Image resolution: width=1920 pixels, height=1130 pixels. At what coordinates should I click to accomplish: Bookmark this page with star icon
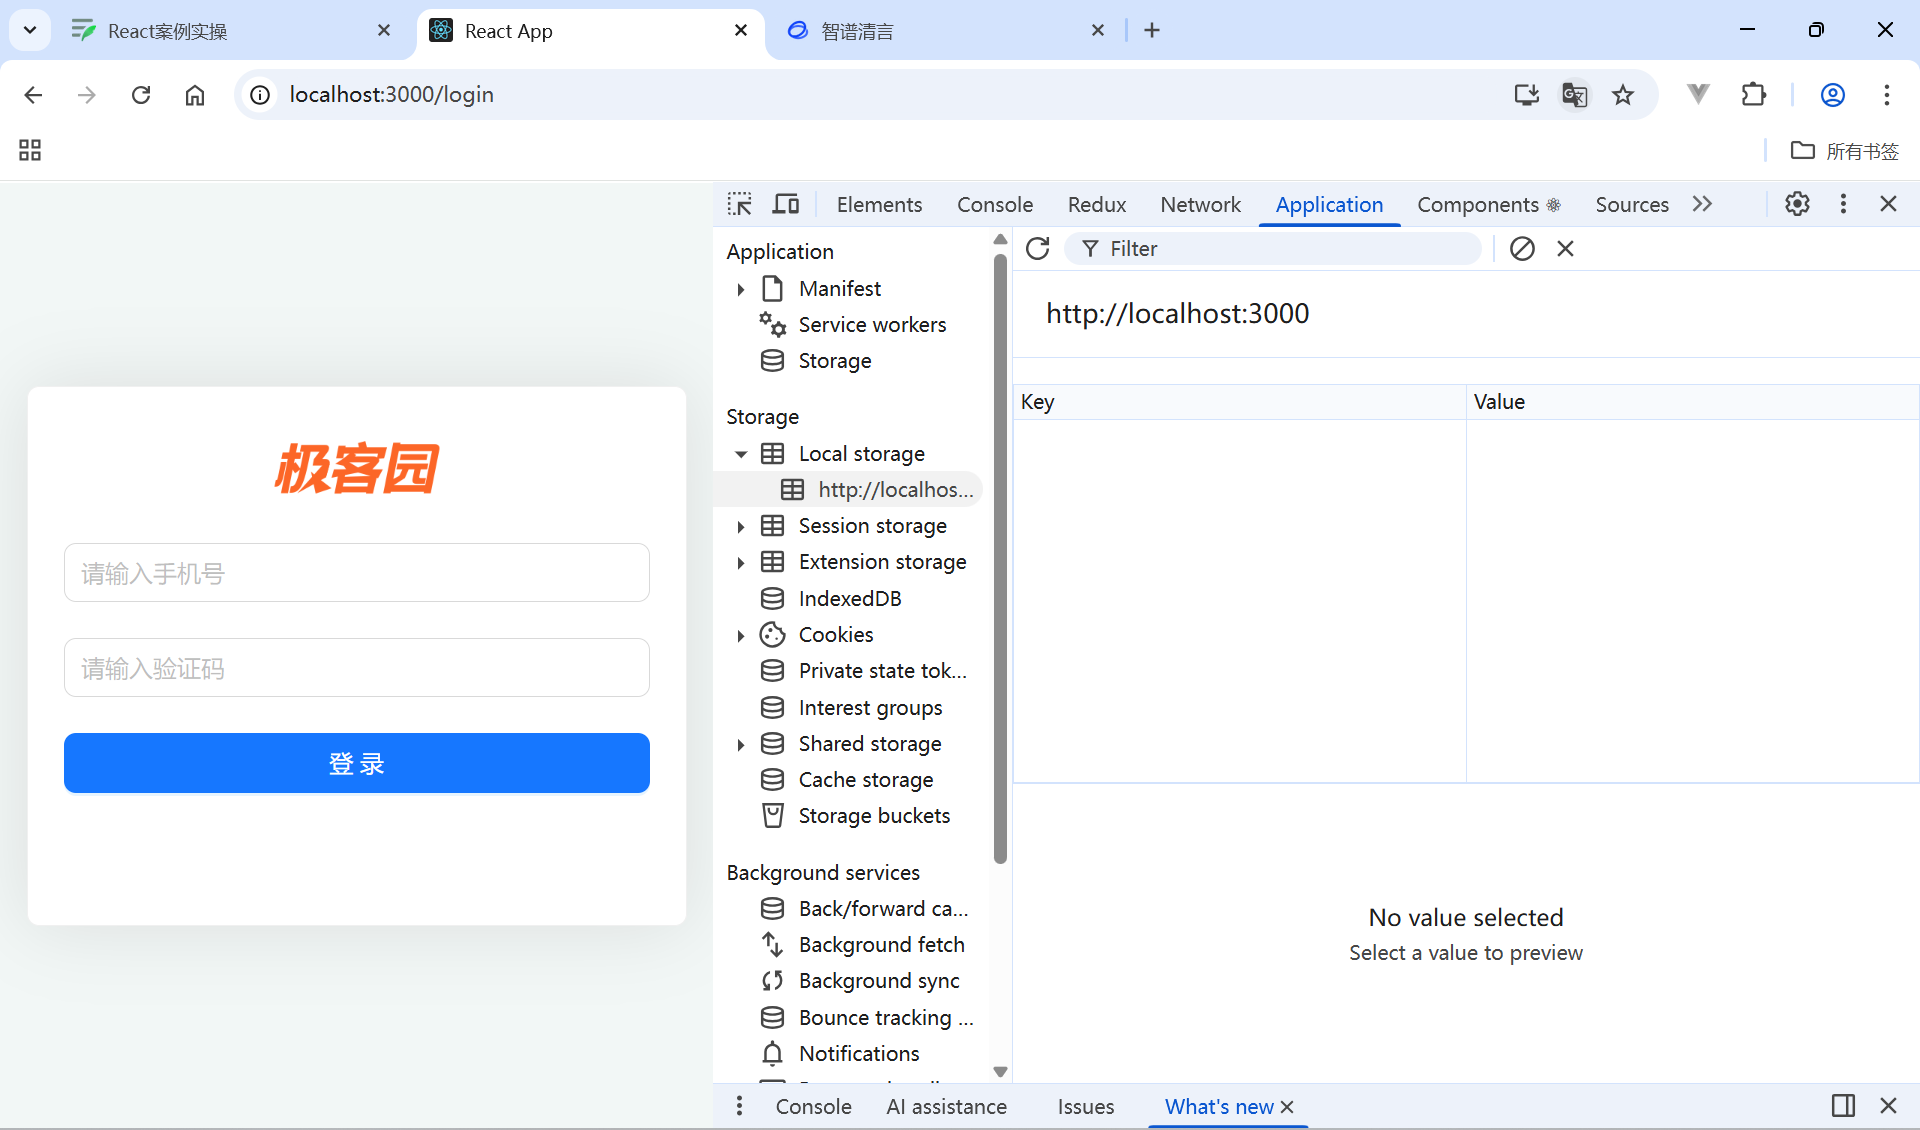coord(1623,95)
